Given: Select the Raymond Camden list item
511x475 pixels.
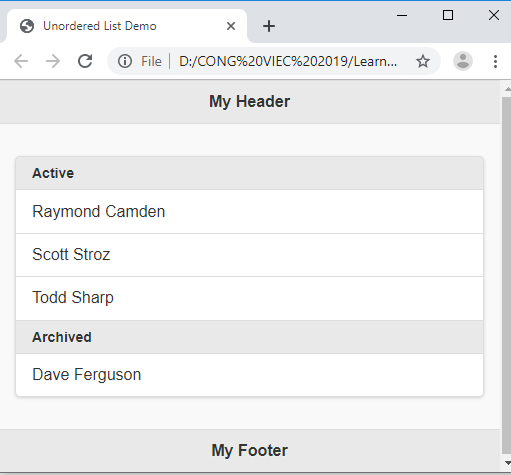Looking at the screenshot, I should click(x=249, y=212).
